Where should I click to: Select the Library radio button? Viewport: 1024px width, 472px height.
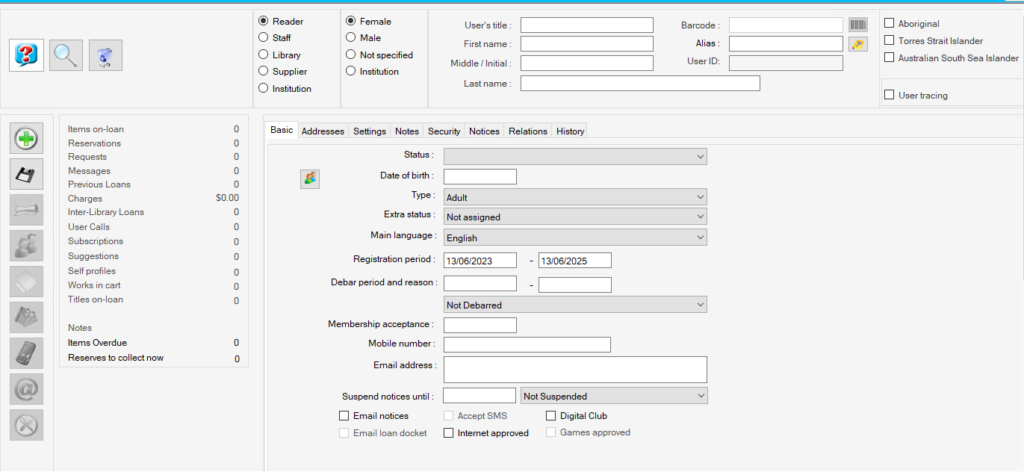coord(263,55)
